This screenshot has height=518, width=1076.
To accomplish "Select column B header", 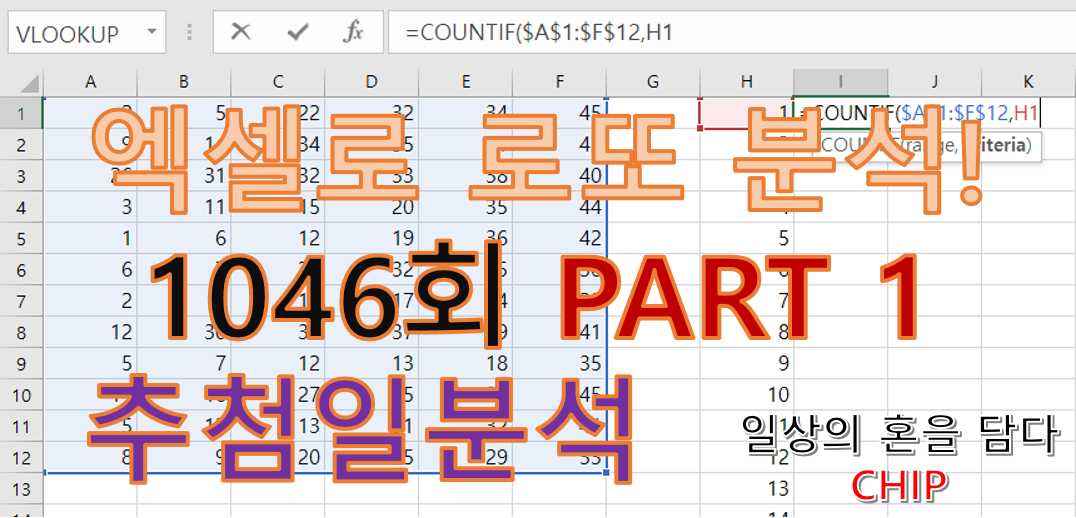I will [184, 82].
